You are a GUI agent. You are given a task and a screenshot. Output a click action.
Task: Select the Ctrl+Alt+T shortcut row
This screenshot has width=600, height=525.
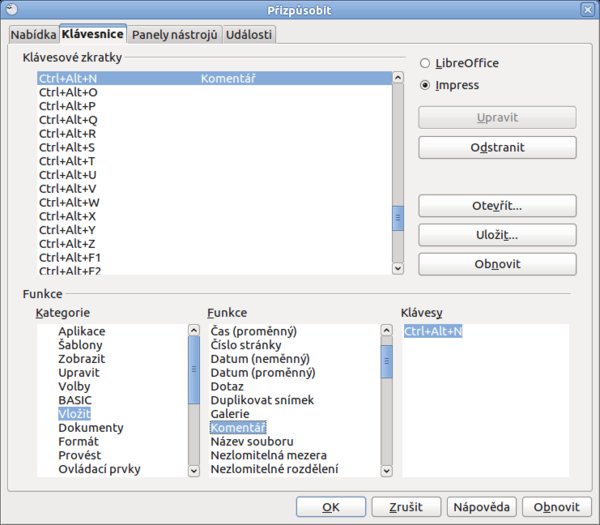(214, 161)
